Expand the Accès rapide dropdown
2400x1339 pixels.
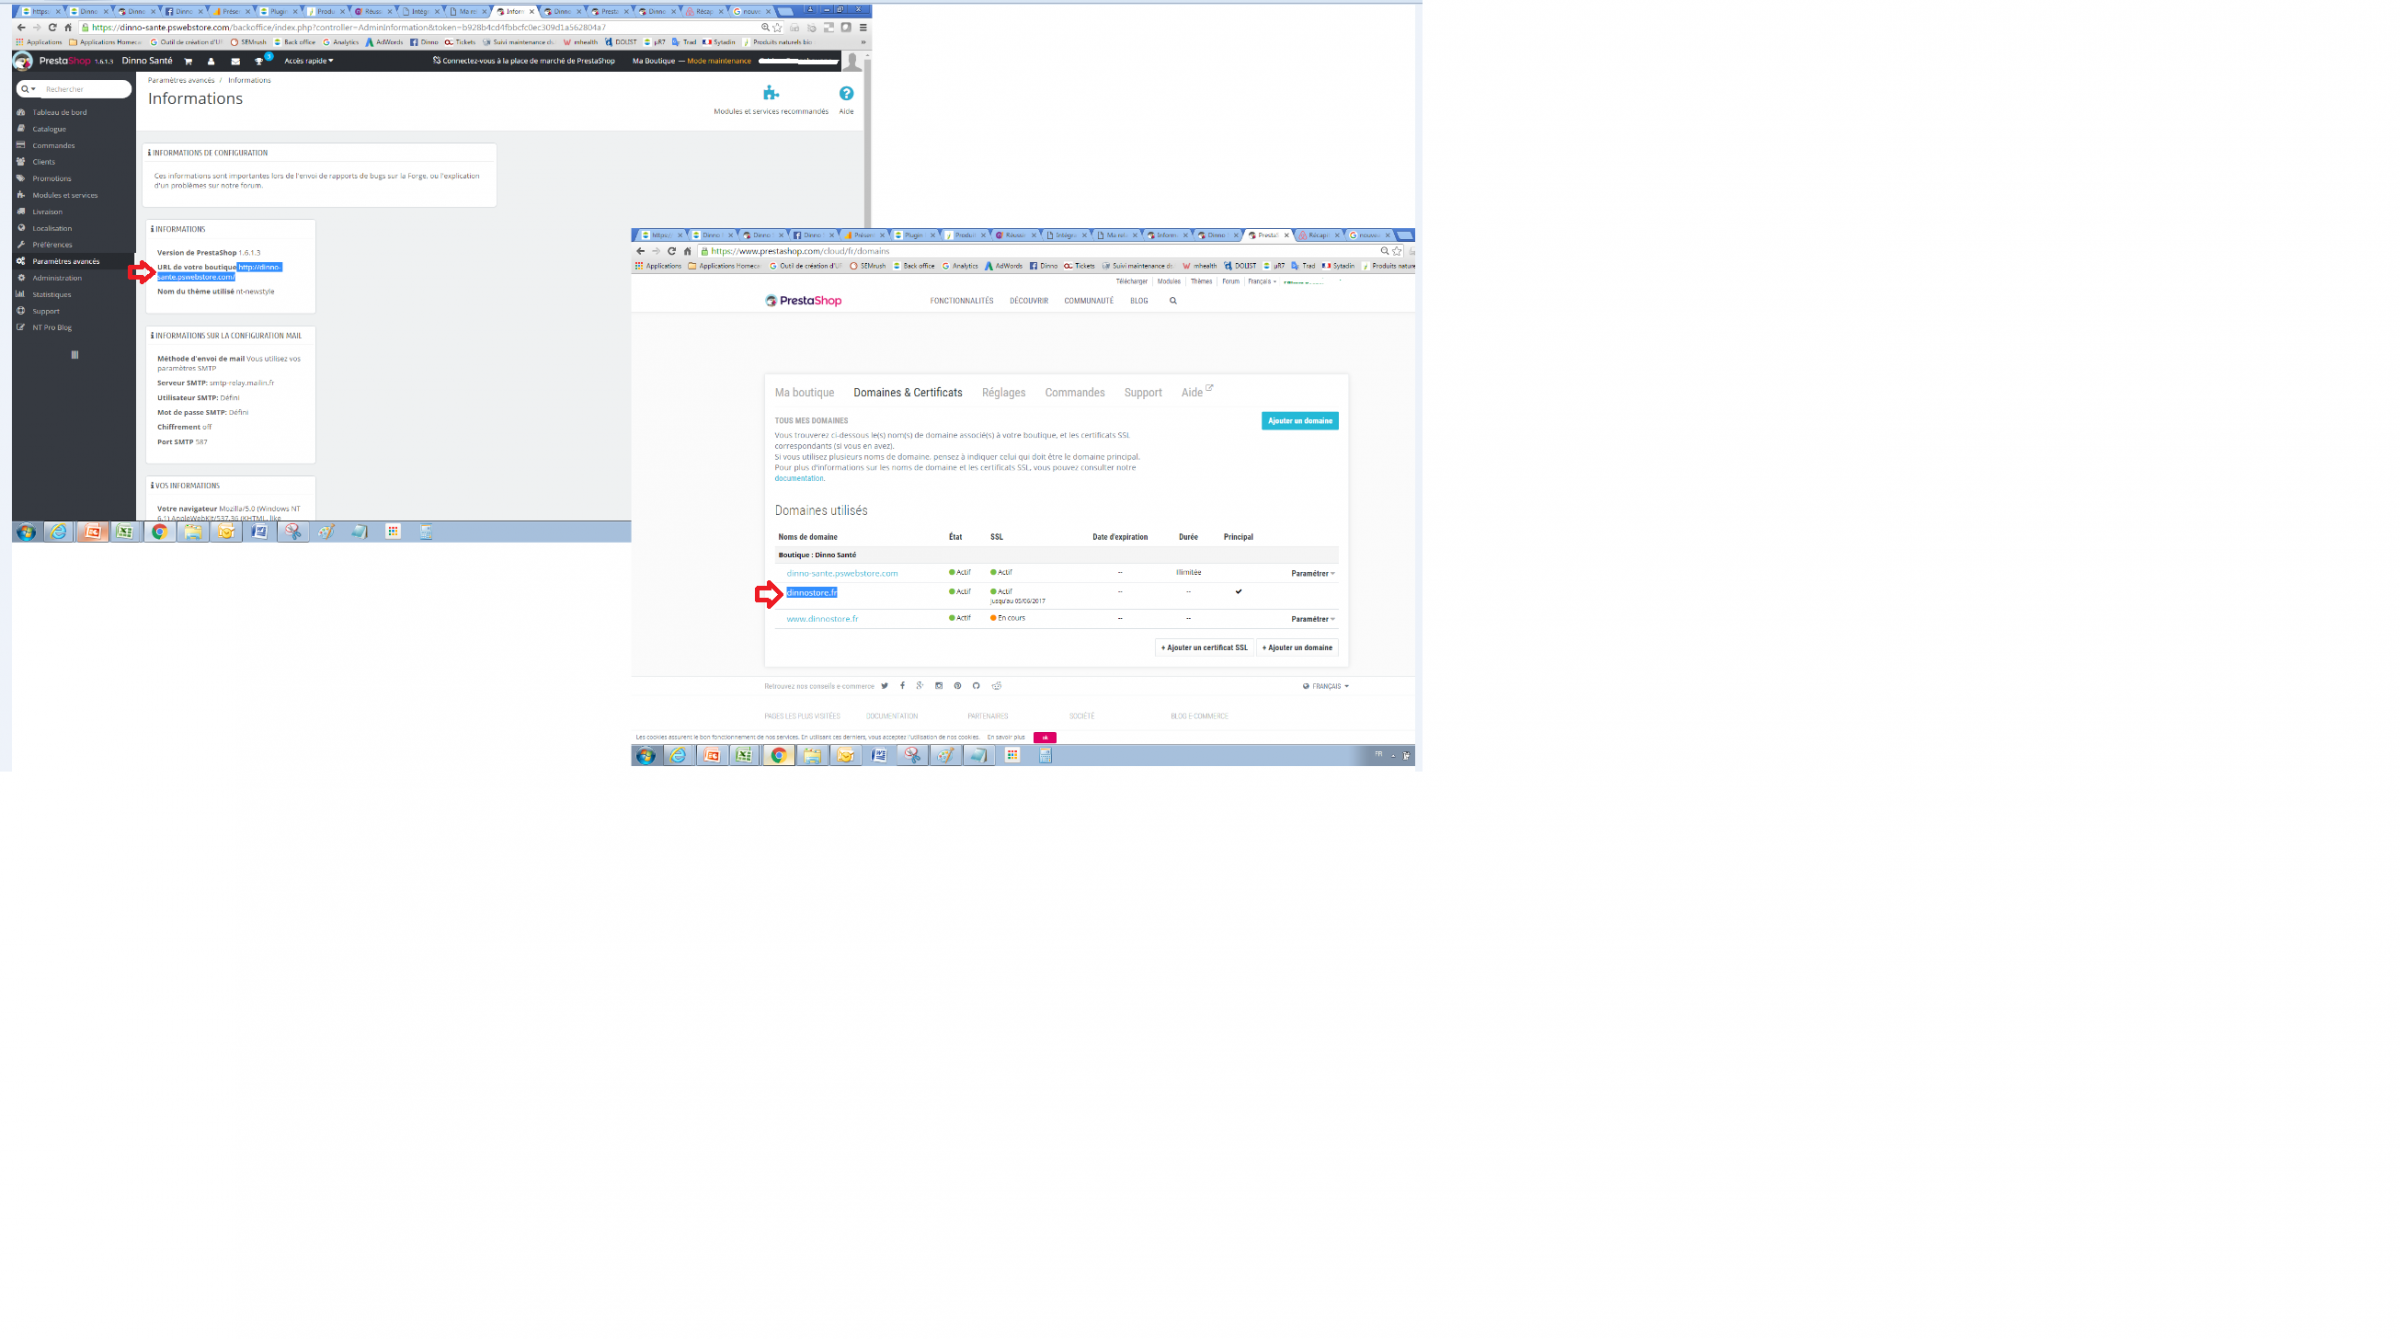point(308,61)
